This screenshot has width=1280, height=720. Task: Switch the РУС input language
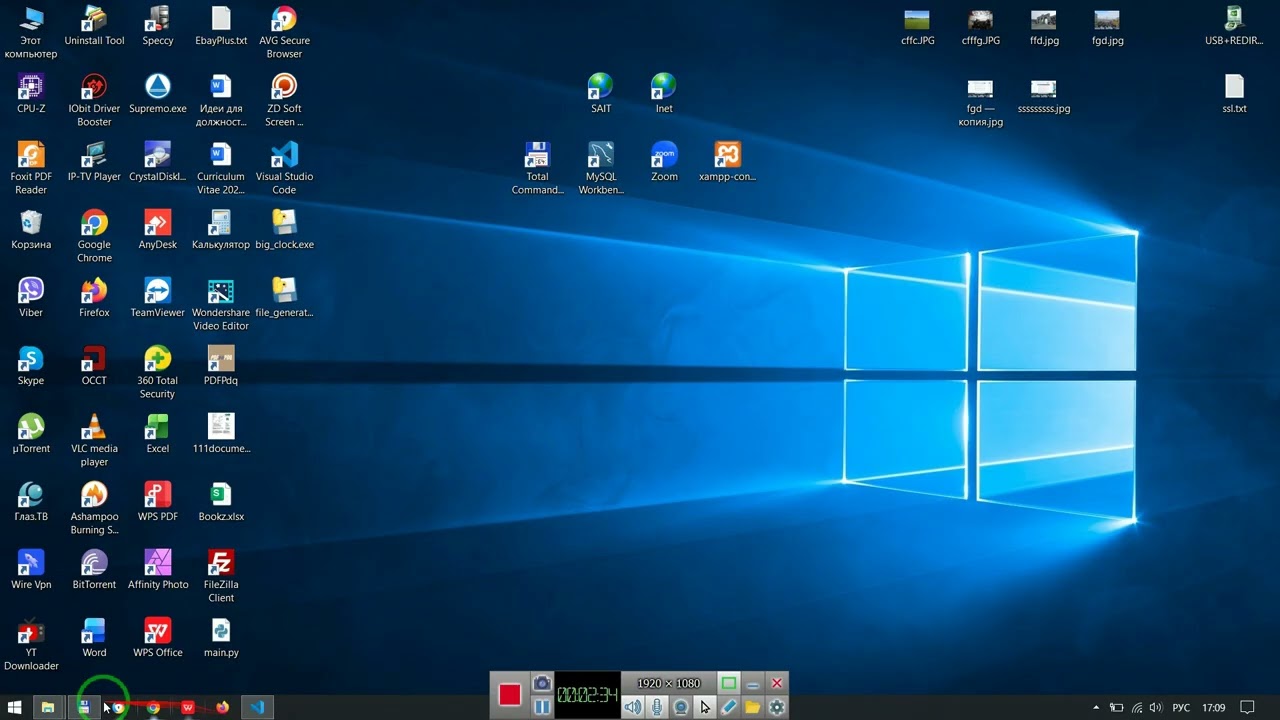point(1181,708)
